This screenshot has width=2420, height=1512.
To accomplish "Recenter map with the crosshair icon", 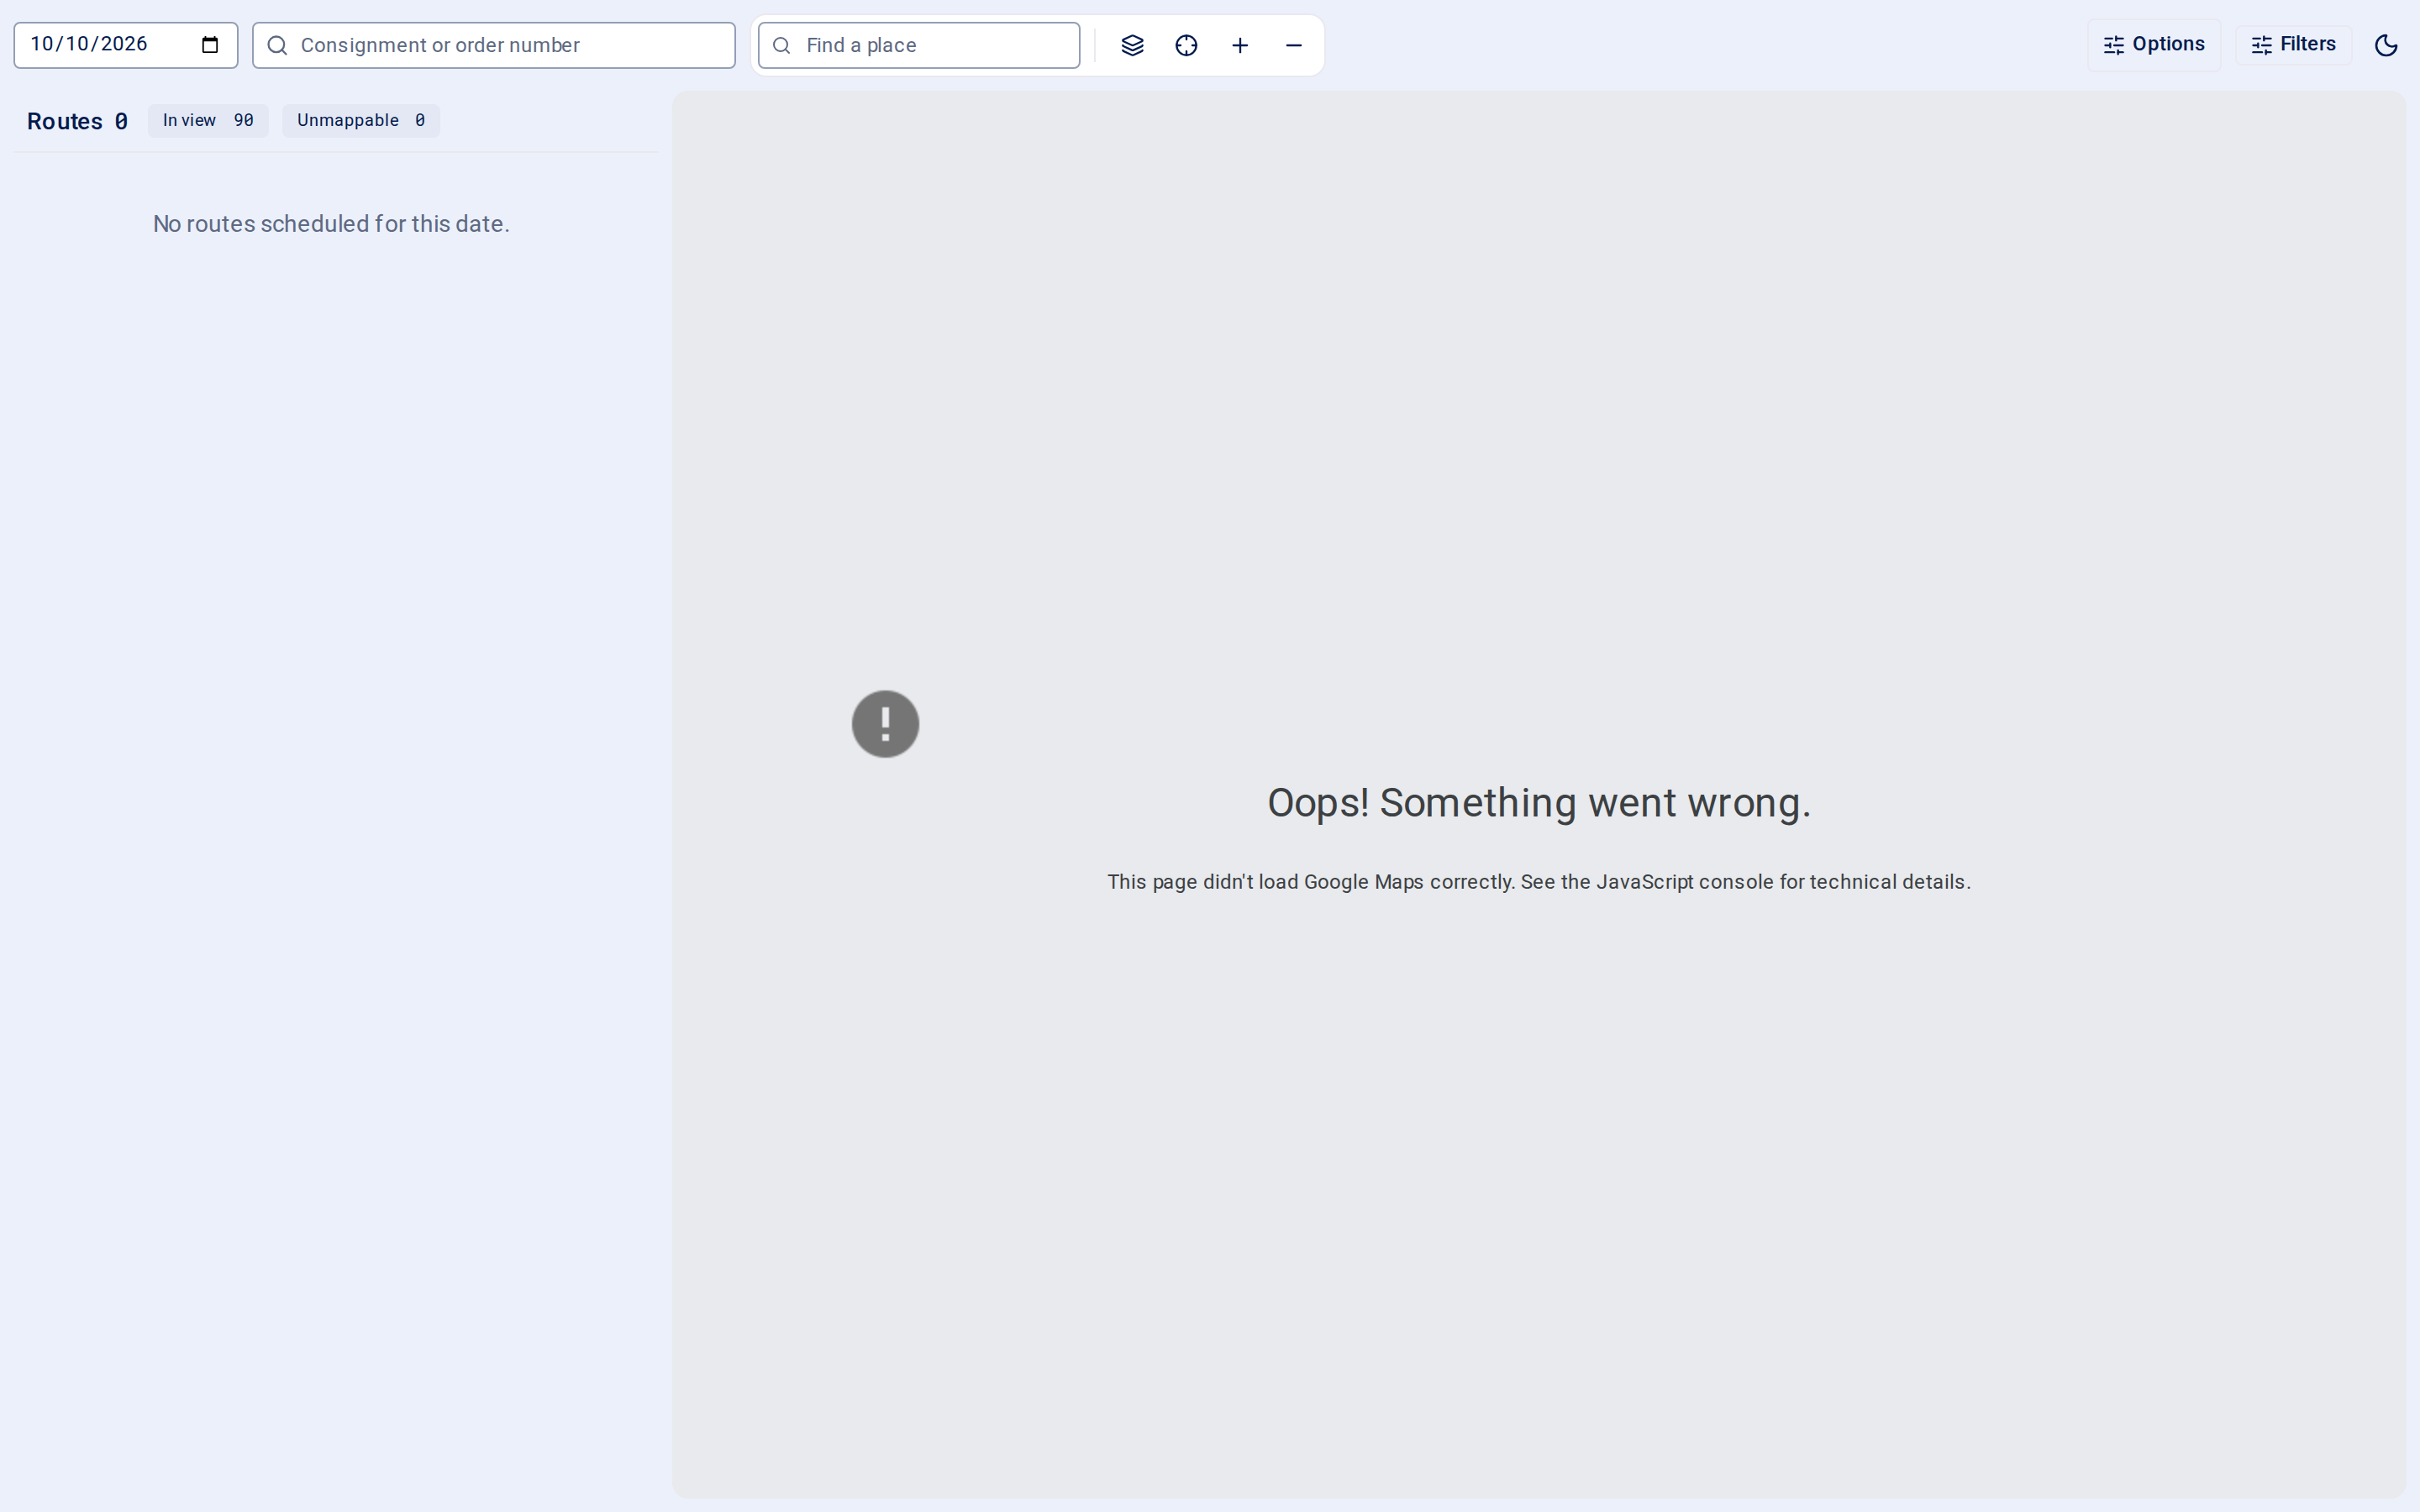I will (1186, 45).
